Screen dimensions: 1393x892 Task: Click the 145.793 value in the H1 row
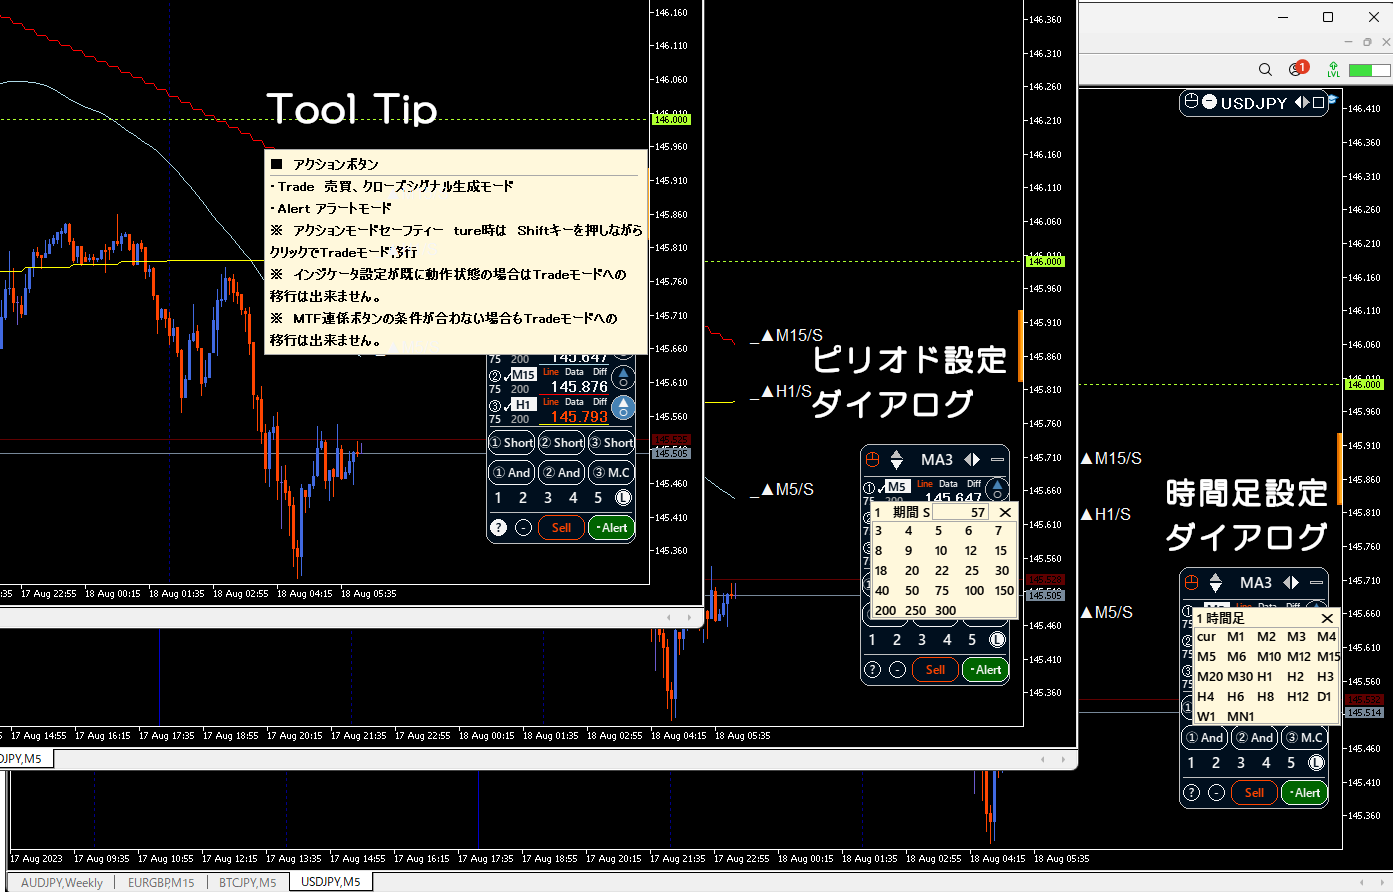click(579, 417)
